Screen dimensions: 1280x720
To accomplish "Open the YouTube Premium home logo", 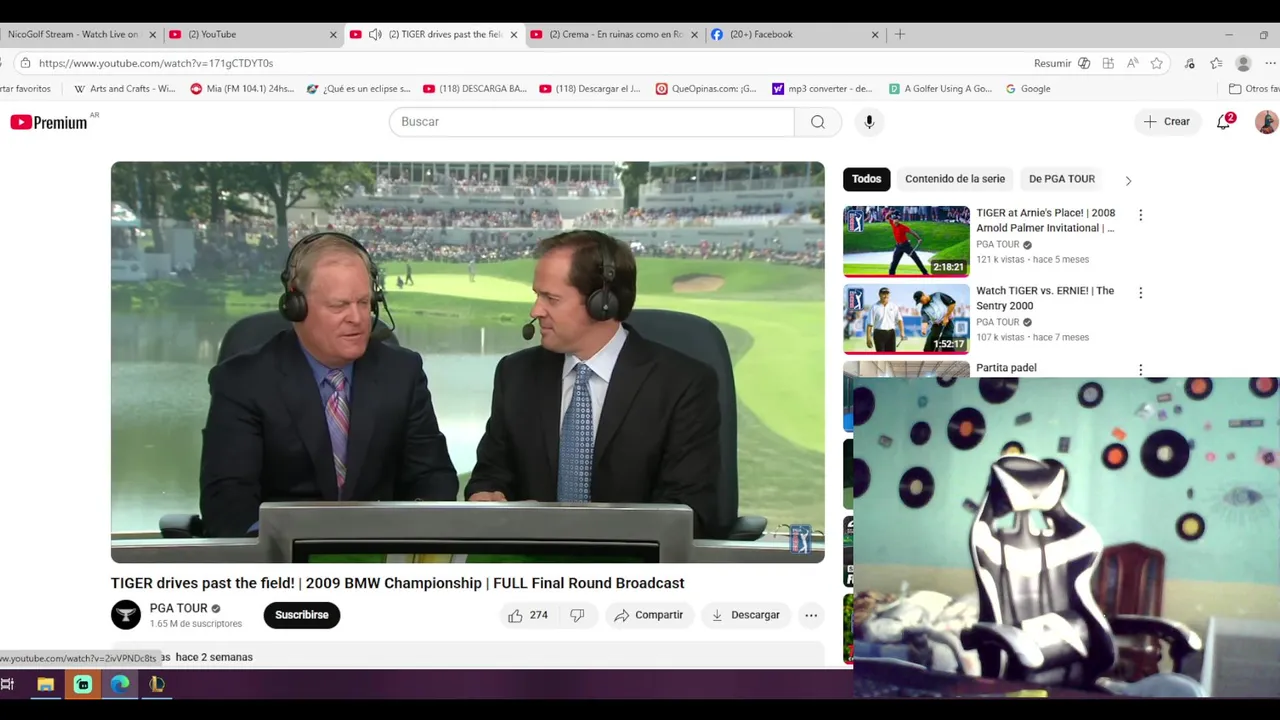I will [x=49, y=122].
